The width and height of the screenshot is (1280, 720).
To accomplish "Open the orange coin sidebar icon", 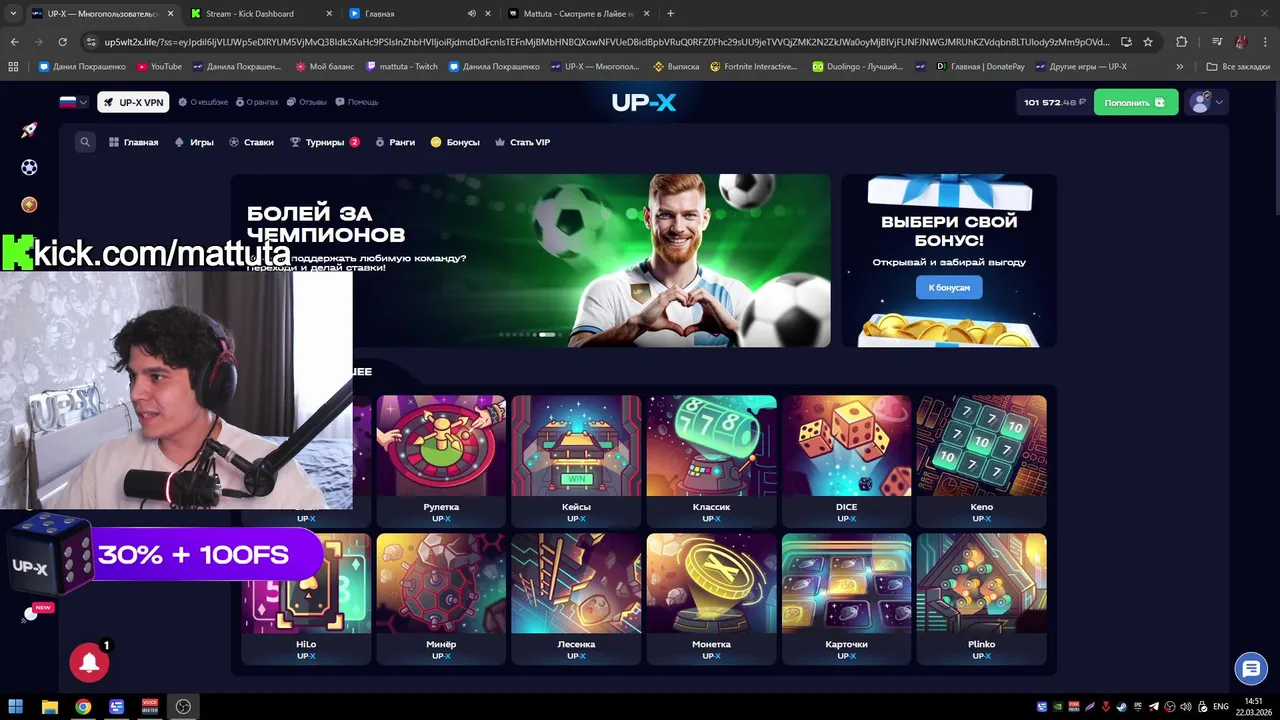I will coord(29,204).
